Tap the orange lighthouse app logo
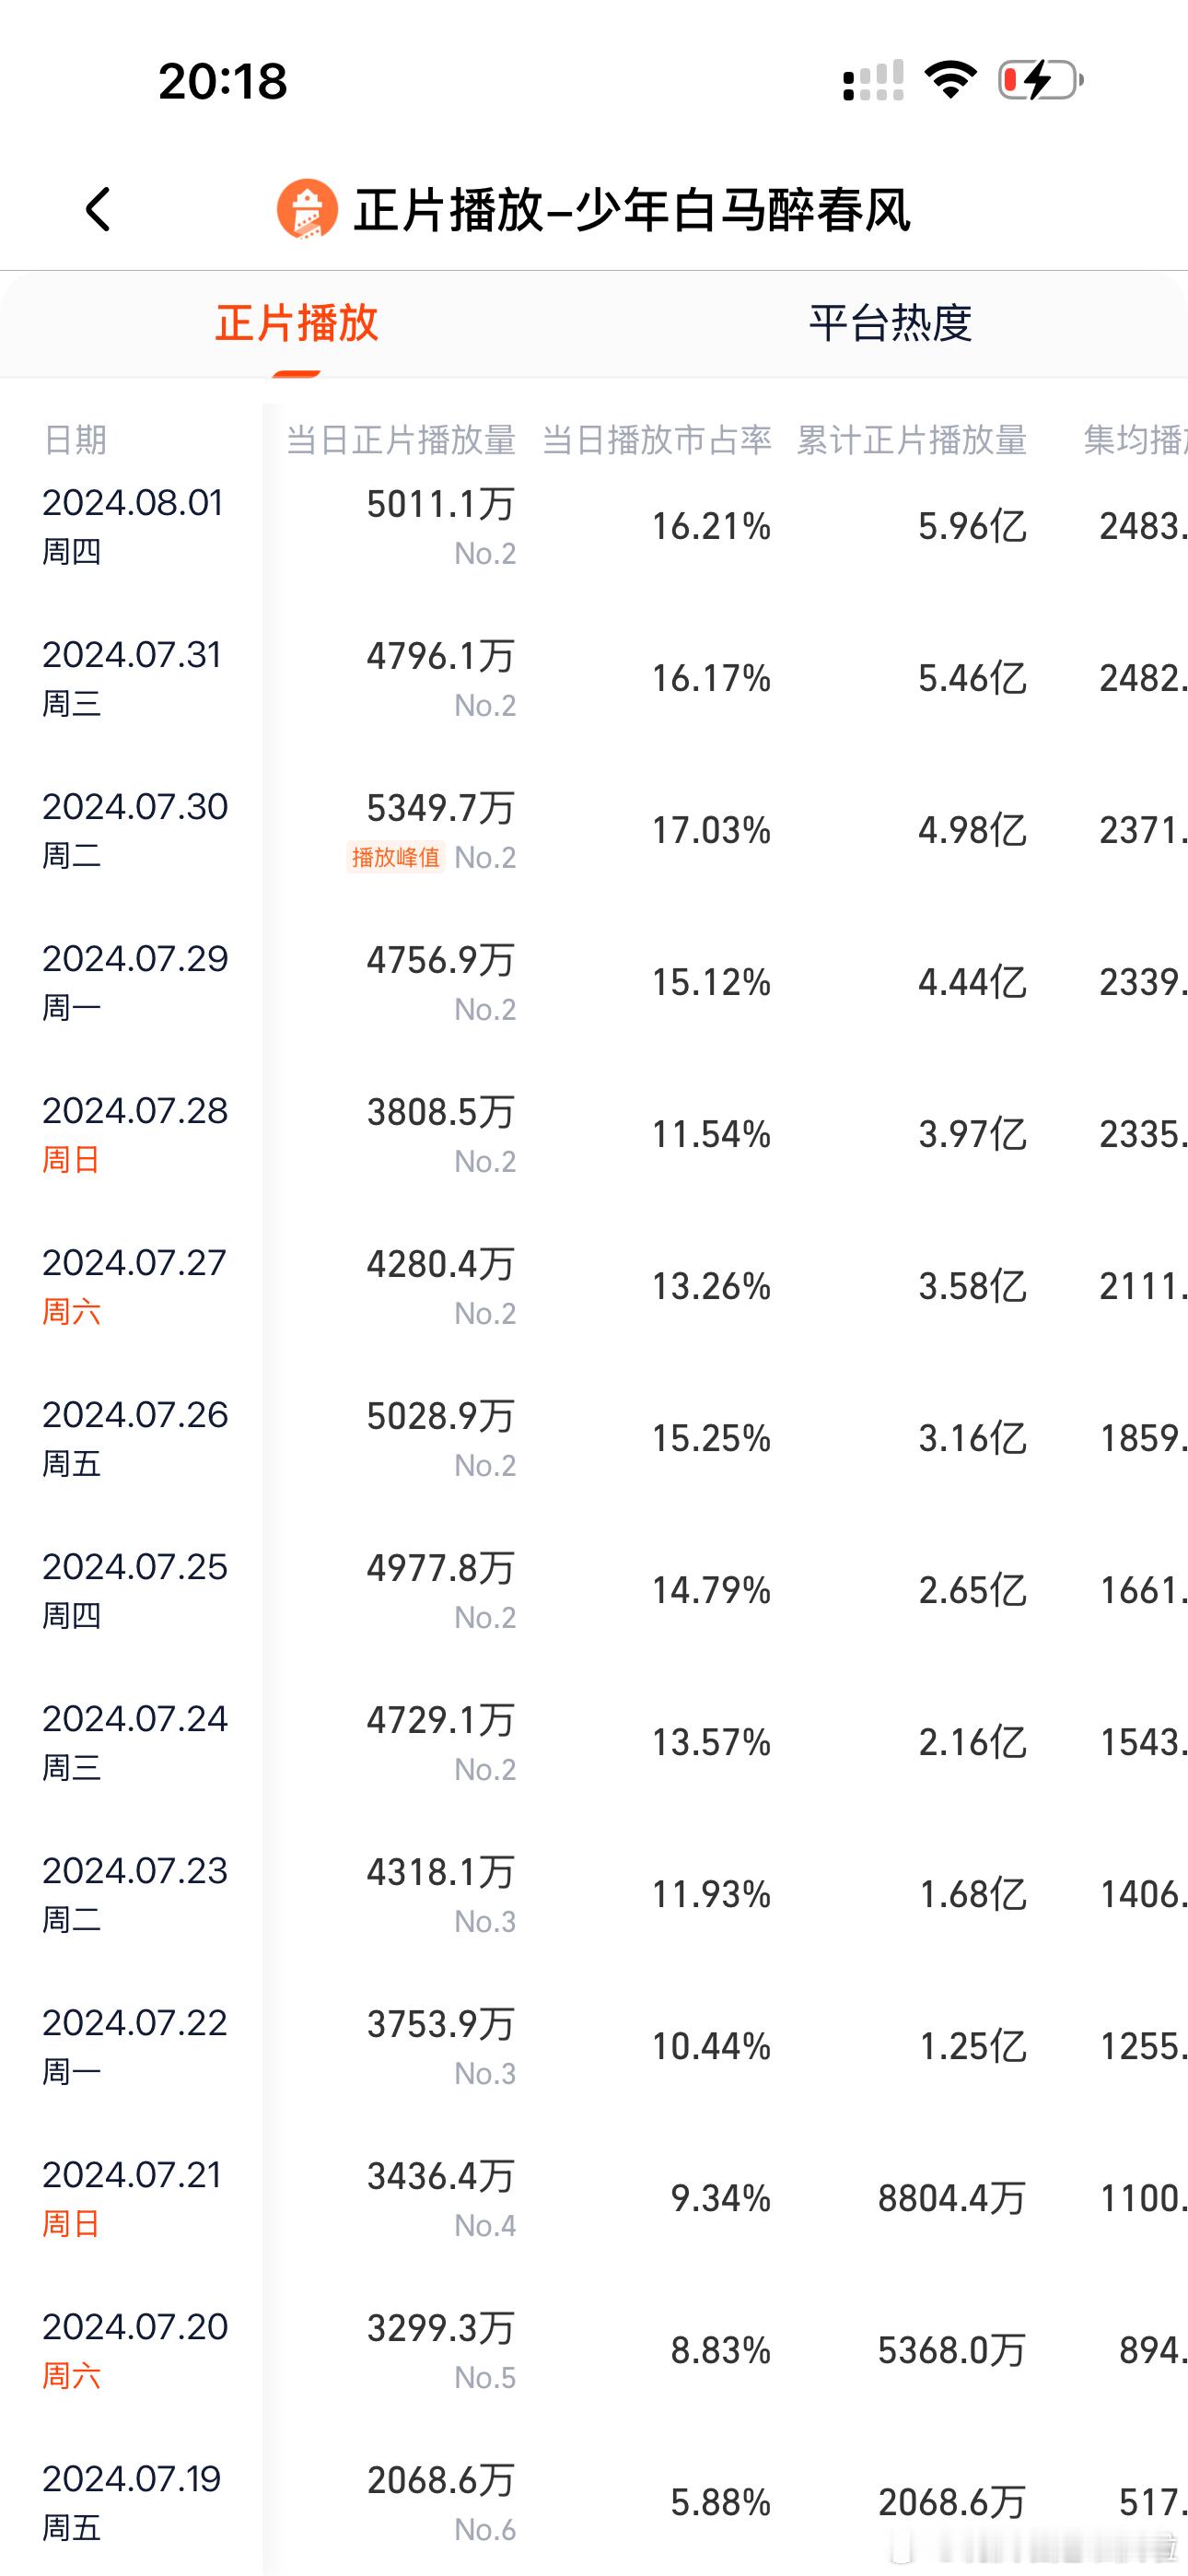Image resolution: width=1188 pixels, height=2576 pixels. tap(307, 210)
